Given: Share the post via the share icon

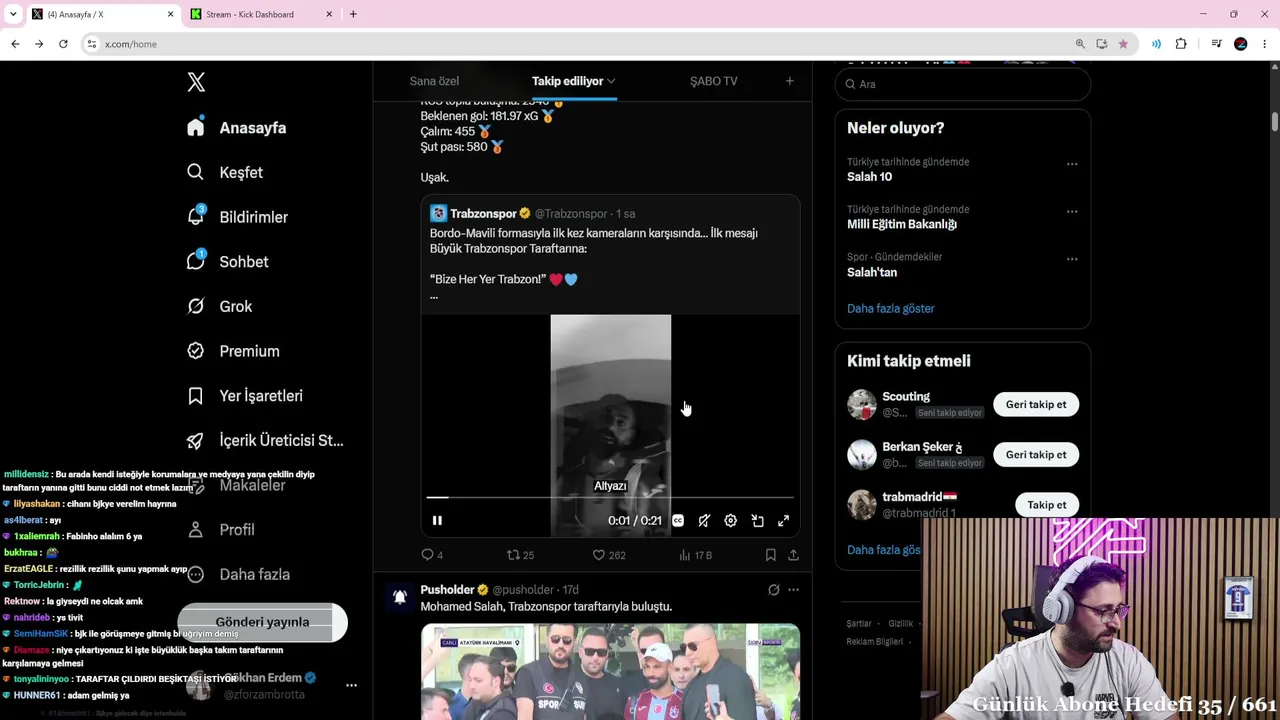Looking at the screenshot, I should (793, 555).
